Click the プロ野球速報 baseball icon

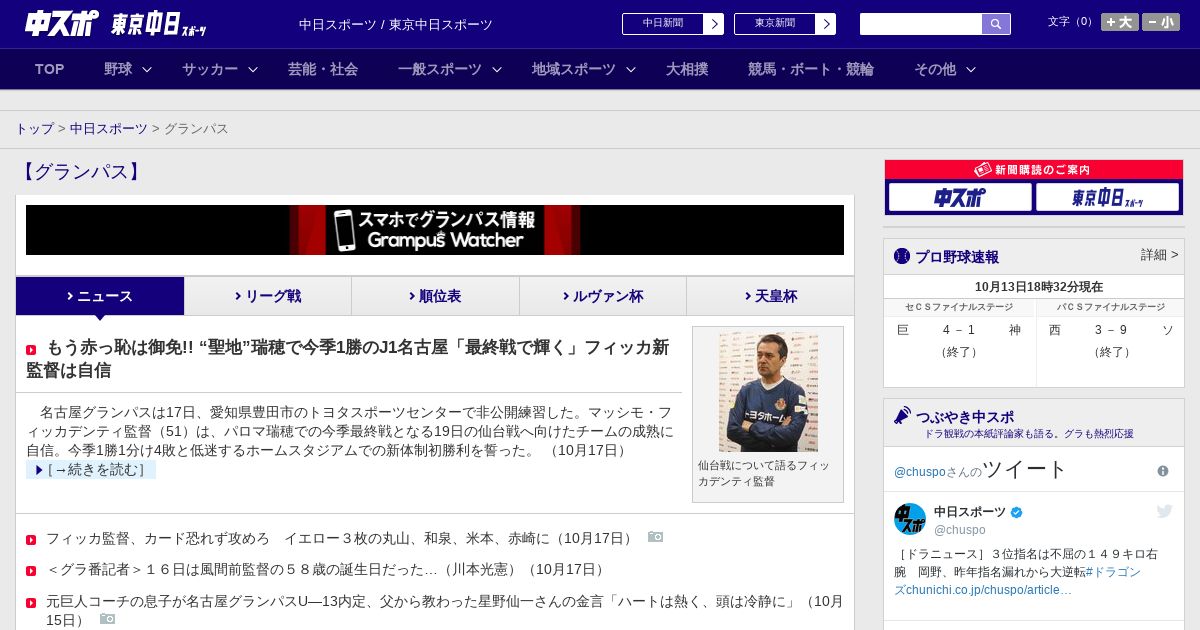coord(902,256)
